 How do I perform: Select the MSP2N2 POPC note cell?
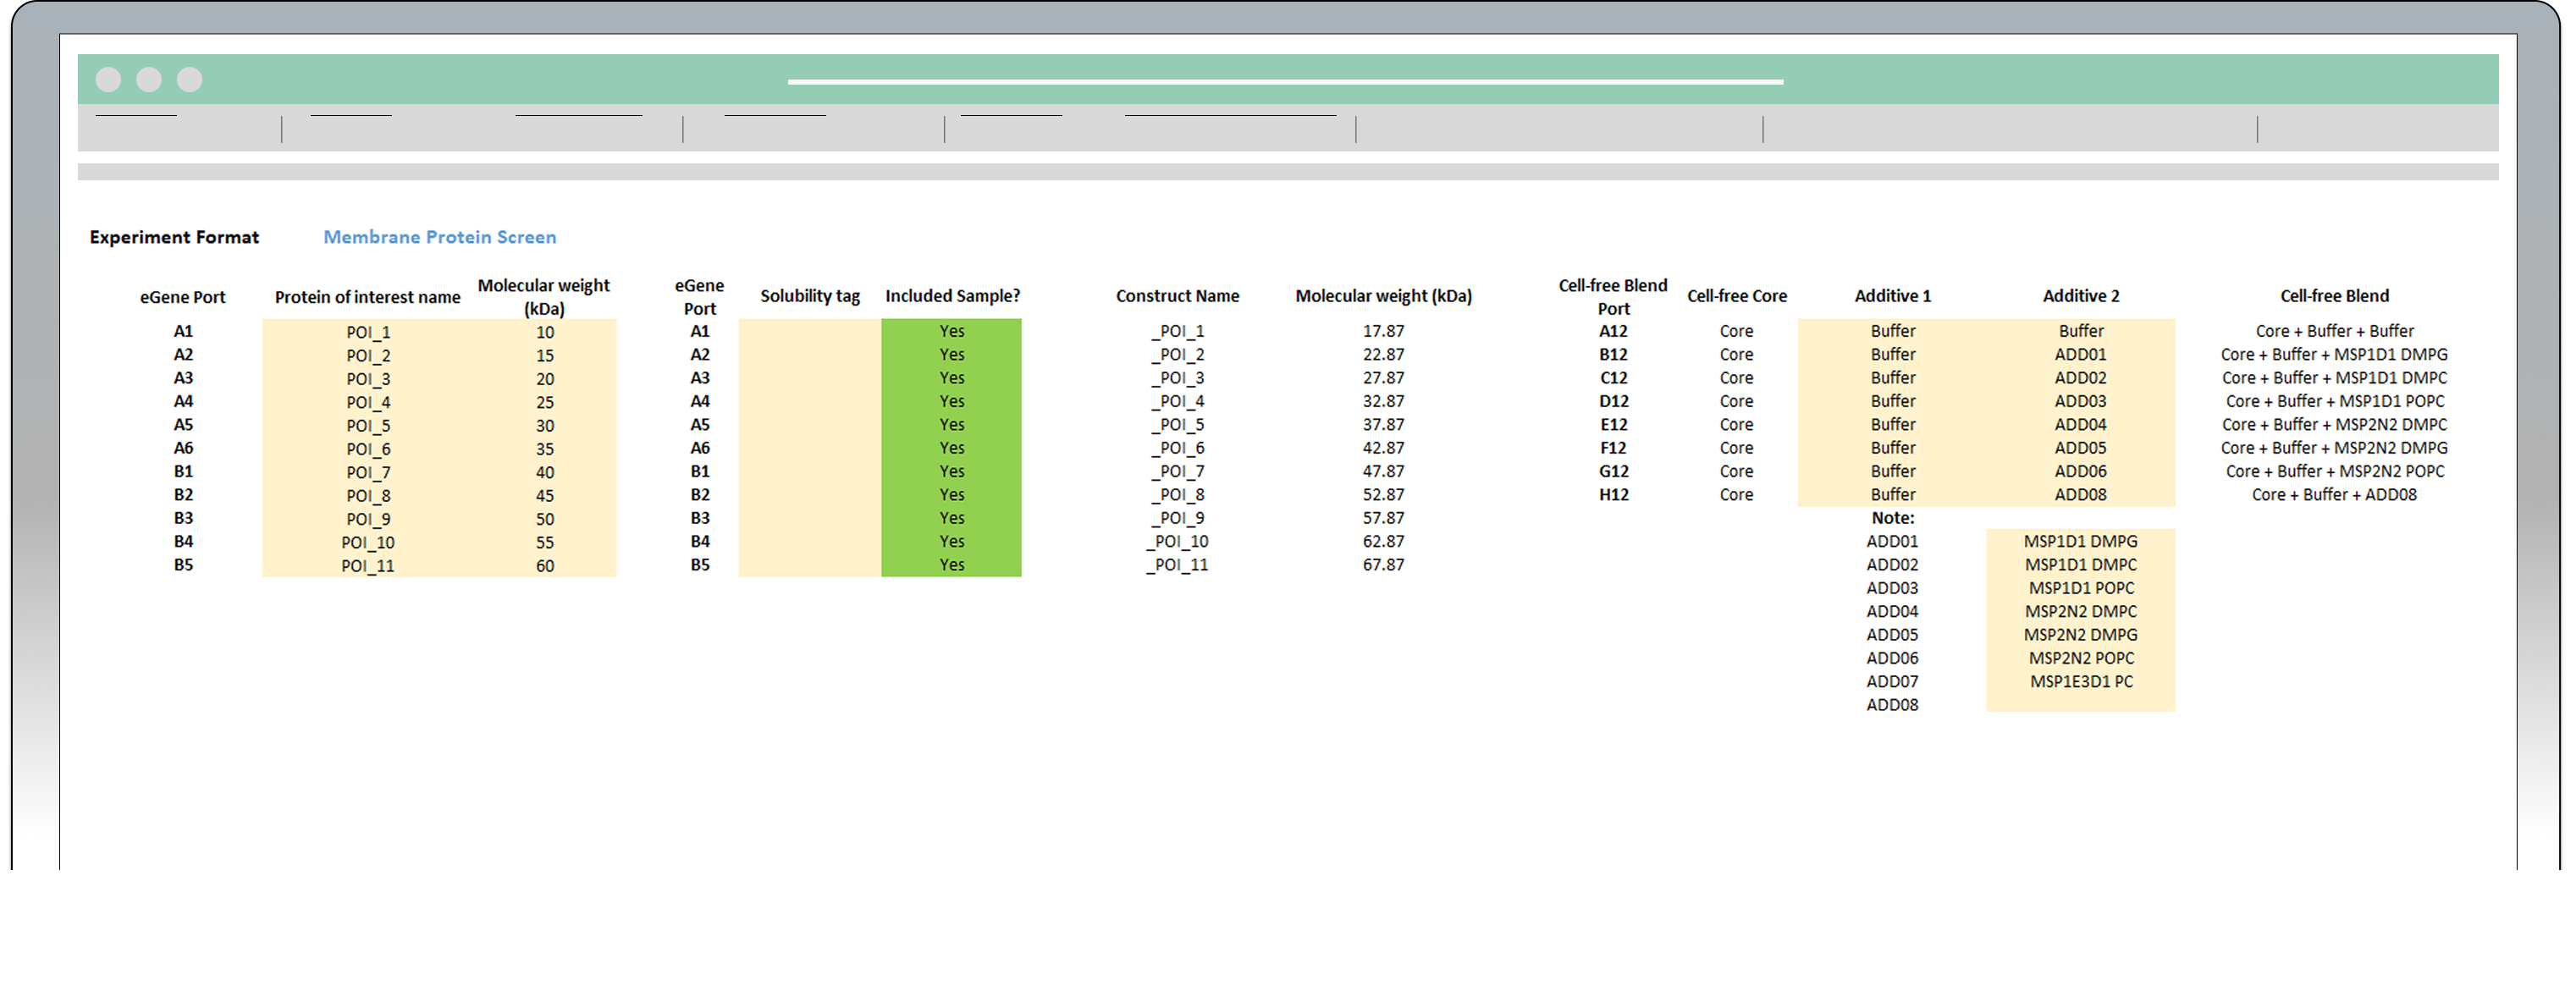pyautogui.click(x=2080, y=658)
